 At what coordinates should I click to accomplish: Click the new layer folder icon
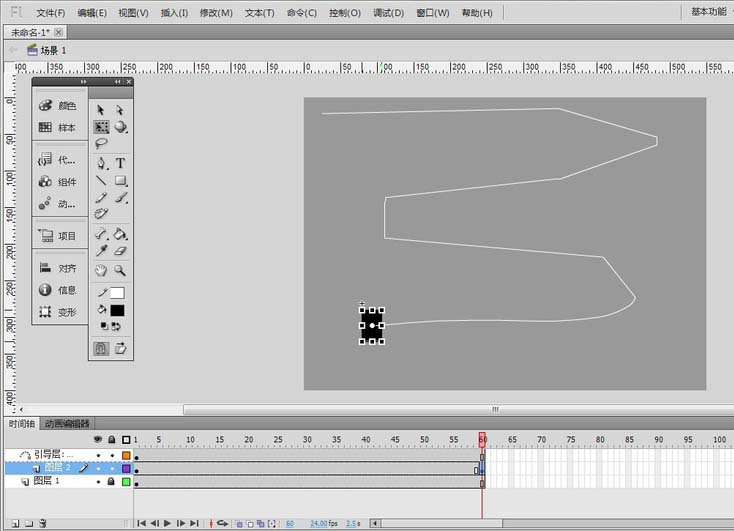(29, 524)
